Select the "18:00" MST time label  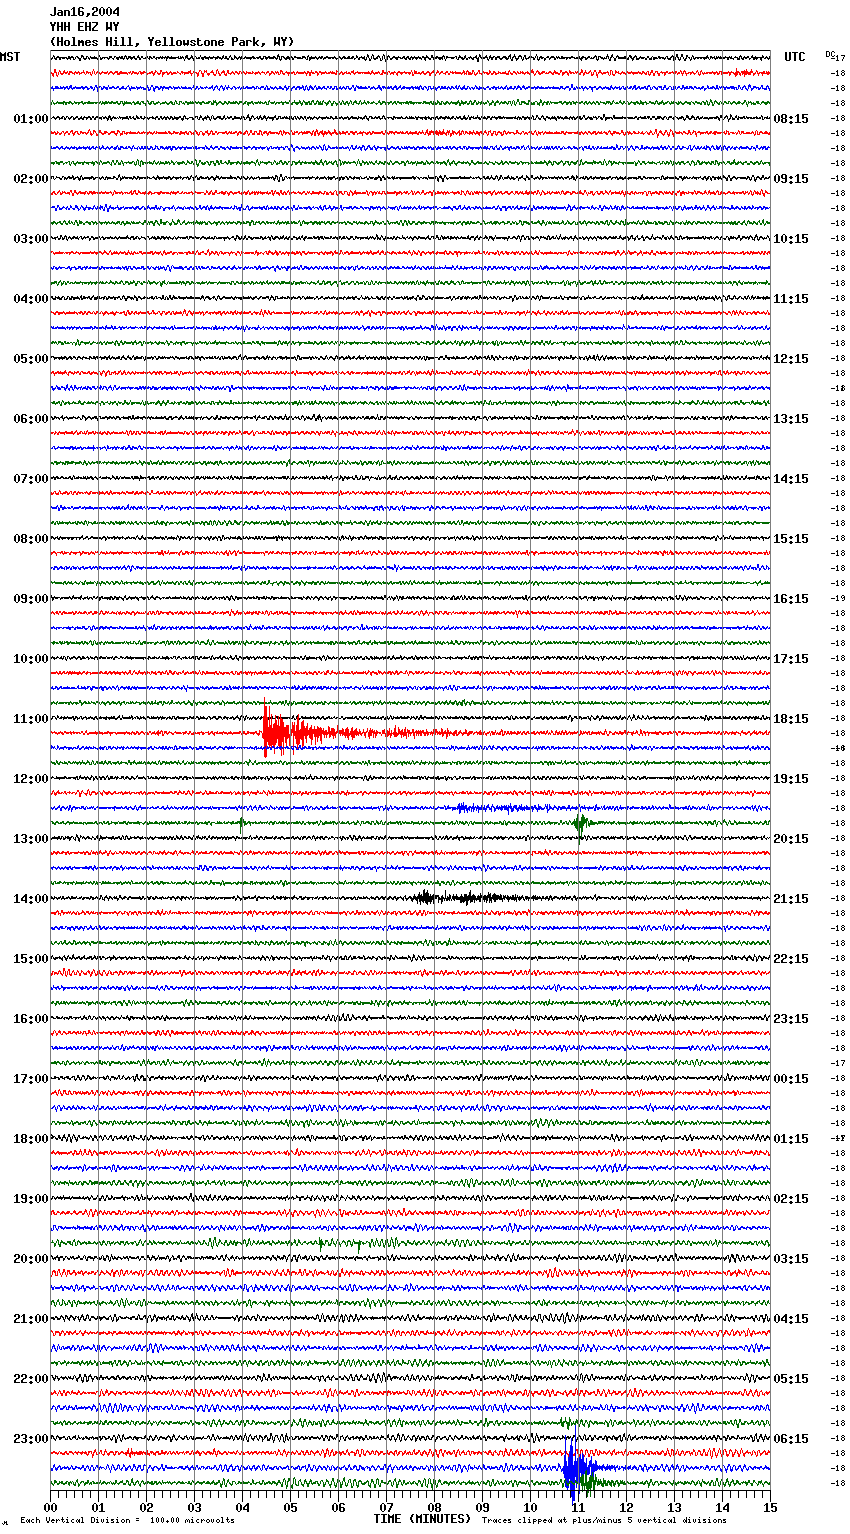click(x=31, y=1139)
